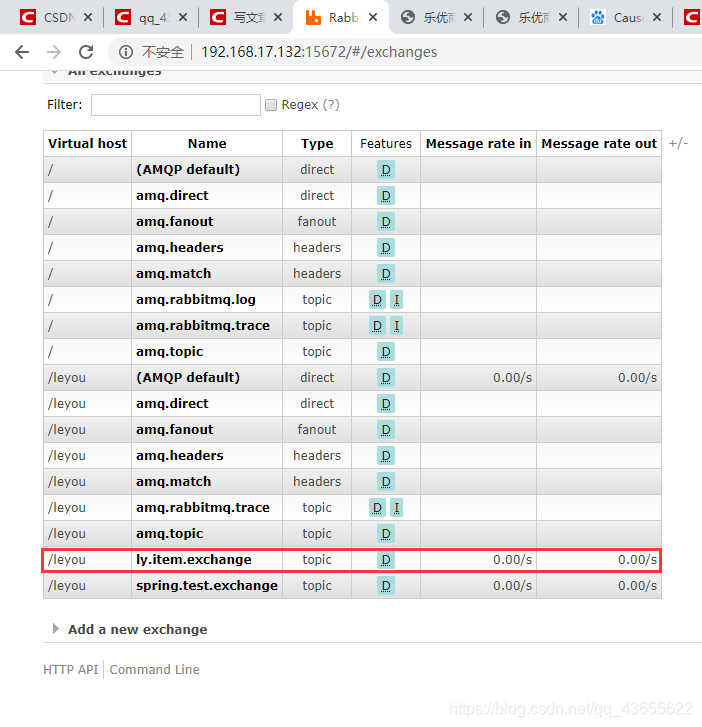Go forward in browser history

click(54, 52)
